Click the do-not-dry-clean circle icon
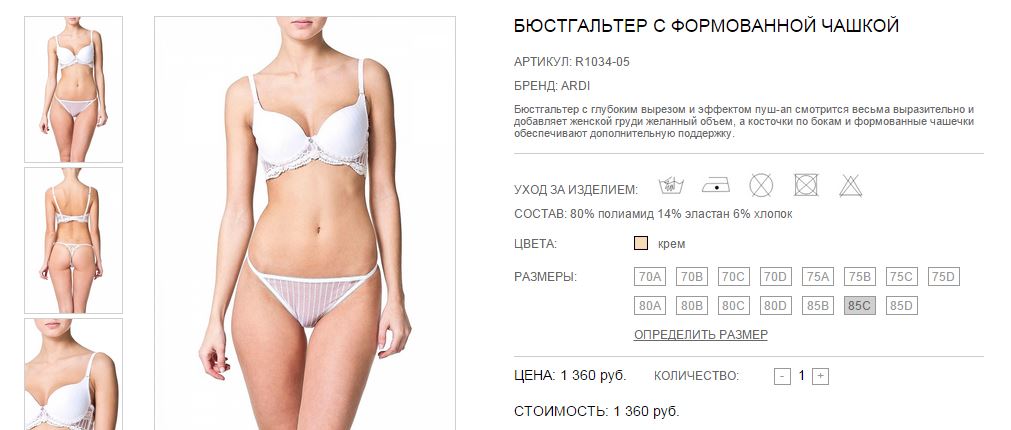The width and height of the screenshot is (1011, 430). pyautogui.click(x=761, y=186)
